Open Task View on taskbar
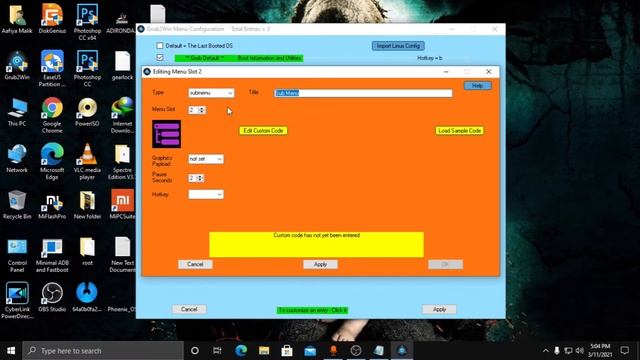640x360 pixels. pos(217,351)
